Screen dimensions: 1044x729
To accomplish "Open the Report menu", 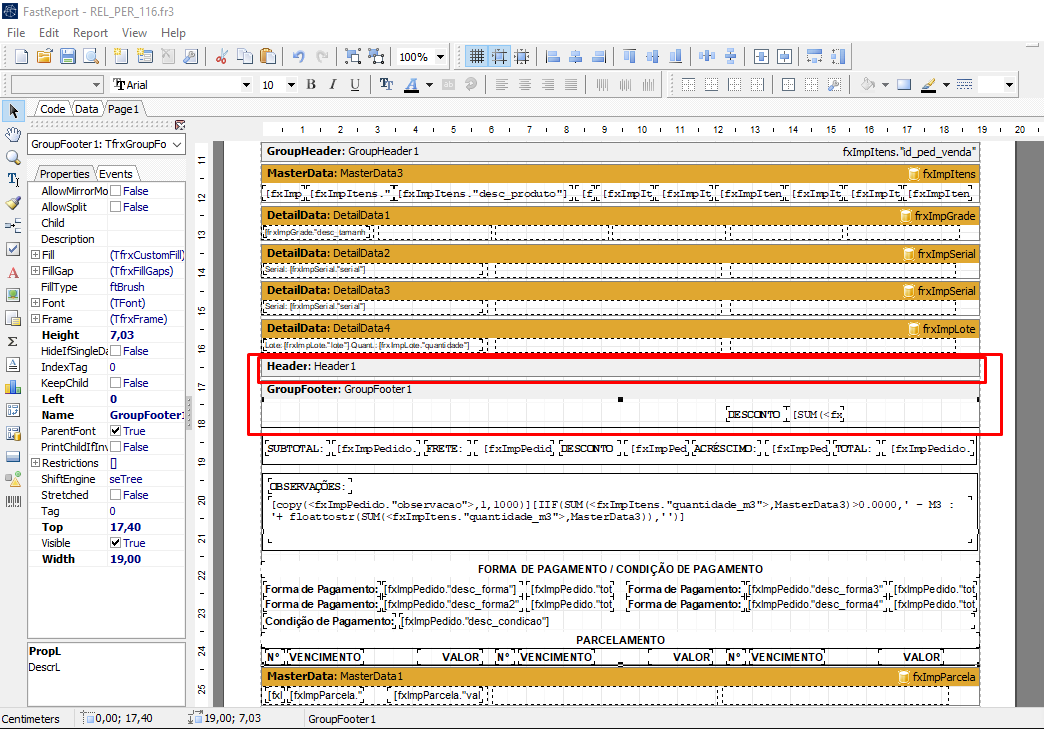I will coord(90,33).
